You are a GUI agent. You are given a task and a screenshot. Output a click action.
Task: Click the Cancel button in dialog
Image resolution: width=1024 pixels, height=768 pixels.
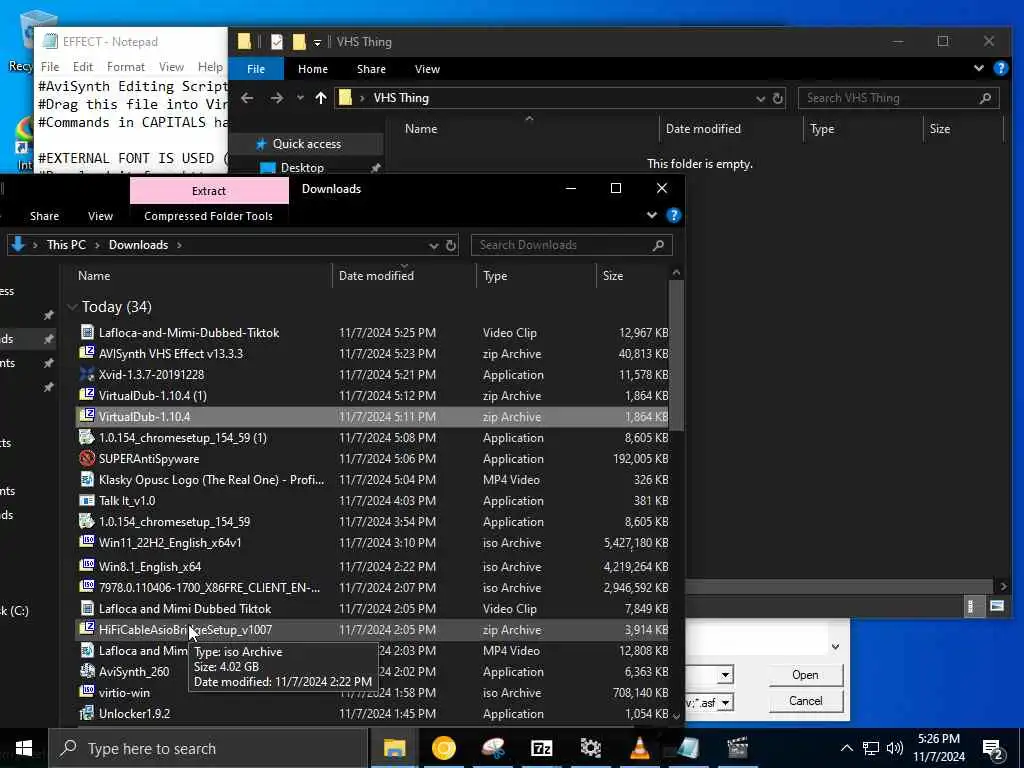pos(805,701)
